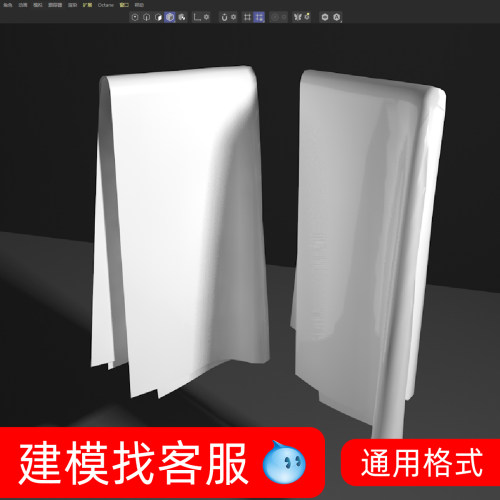Screen dimensions: 500x500
Task: Switch to Points mode in the toolbar
Action: pyautogui.click(x=135, y=17)
